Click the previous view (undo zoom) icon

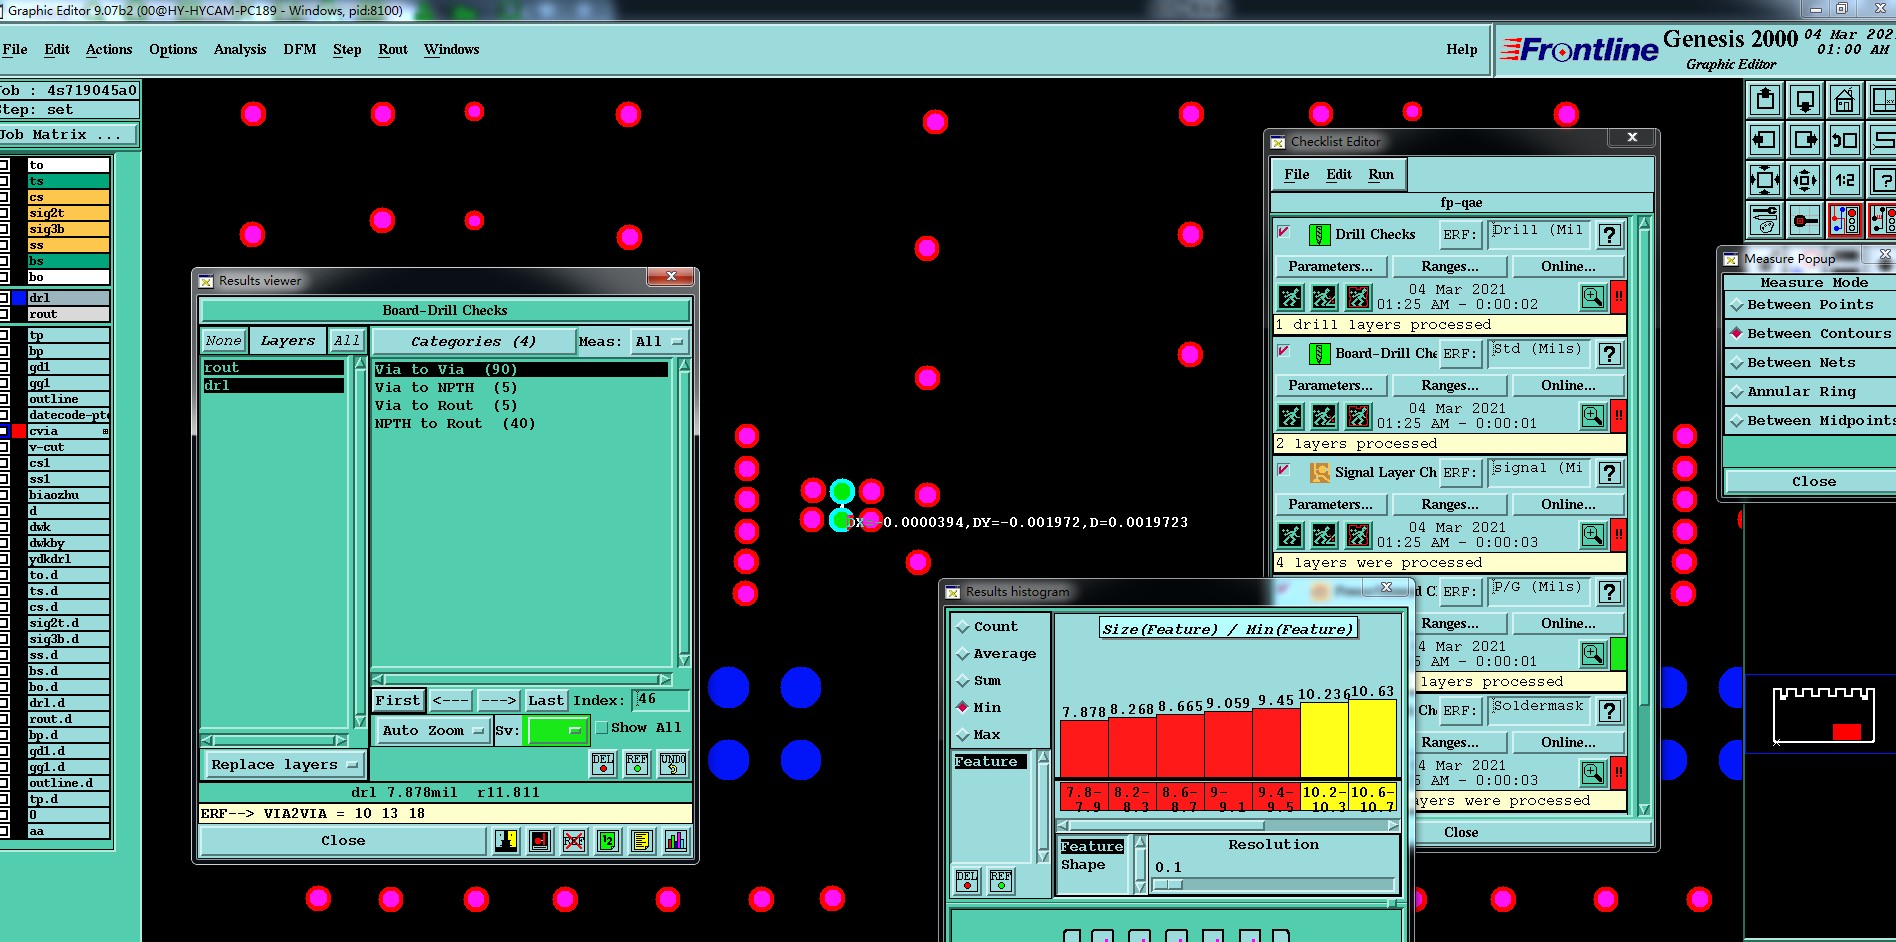pos(1844,140)
